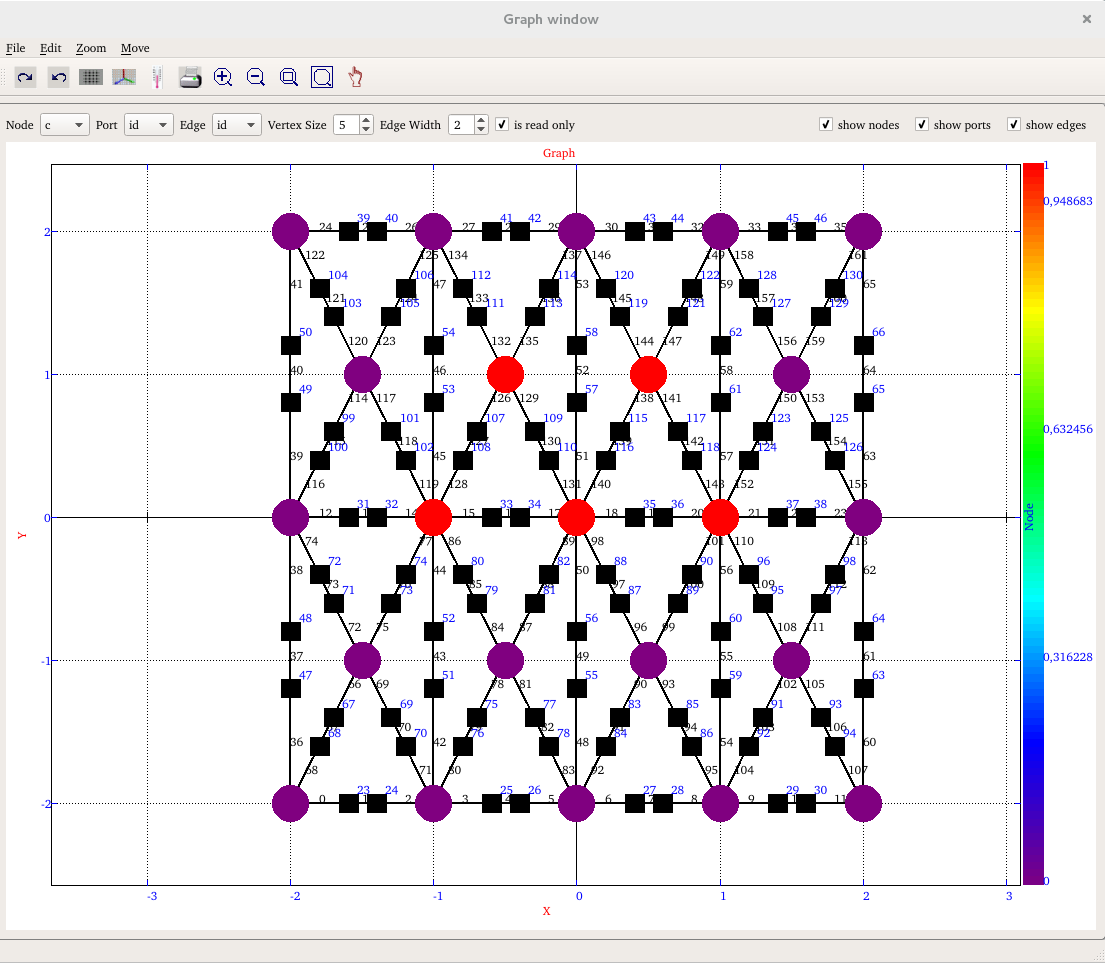
Task: Turn off the 'show edges' checkbox
Action: tap(1014, 125)
